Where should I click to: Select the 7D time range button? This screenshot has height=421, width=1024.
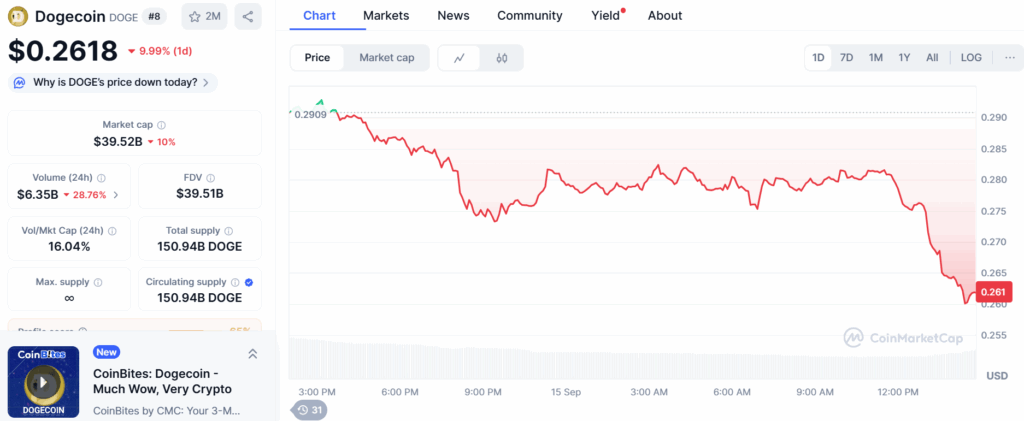(x=846, y=58)
